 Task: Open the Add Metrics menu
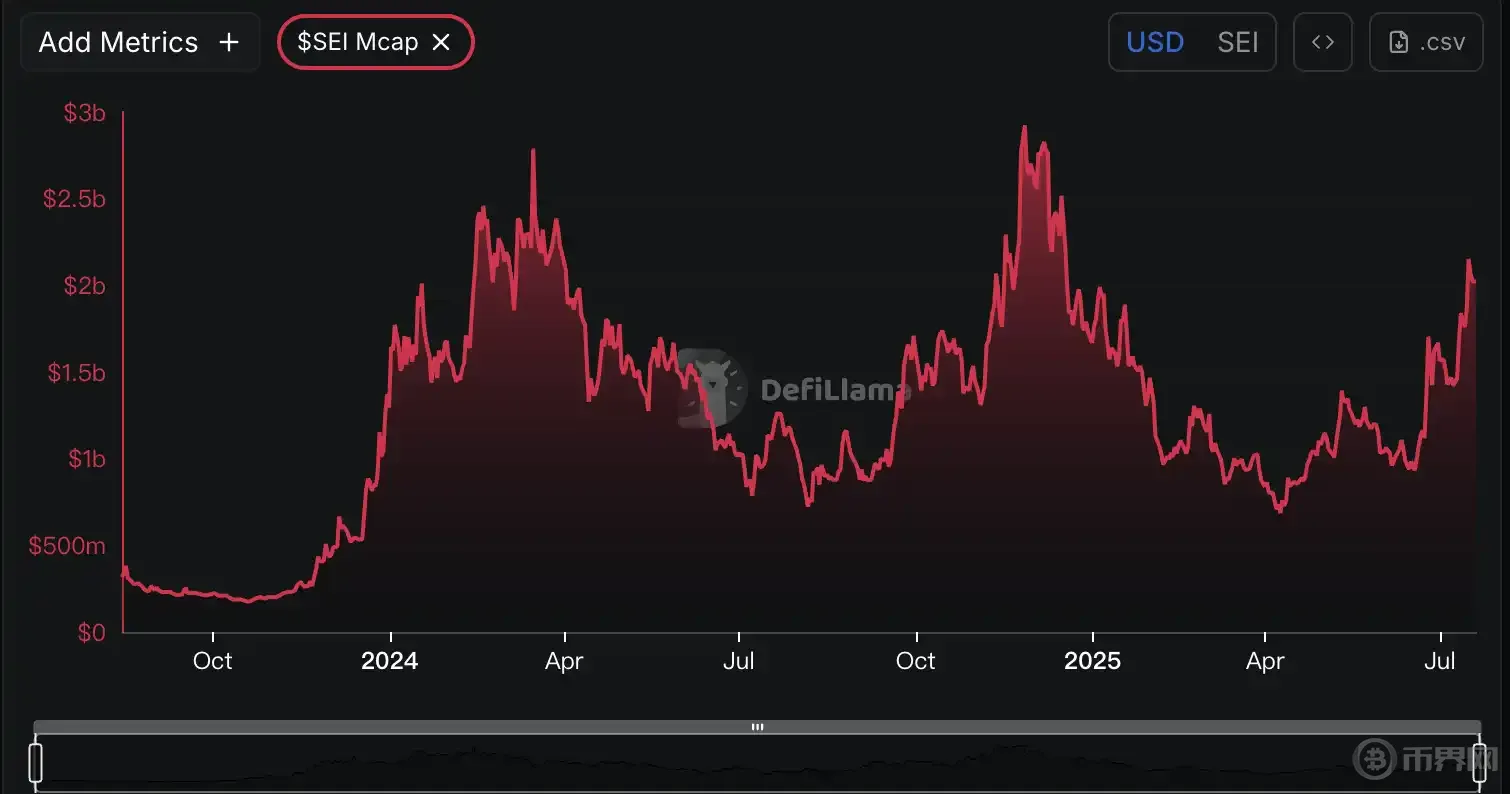[118, 42]
